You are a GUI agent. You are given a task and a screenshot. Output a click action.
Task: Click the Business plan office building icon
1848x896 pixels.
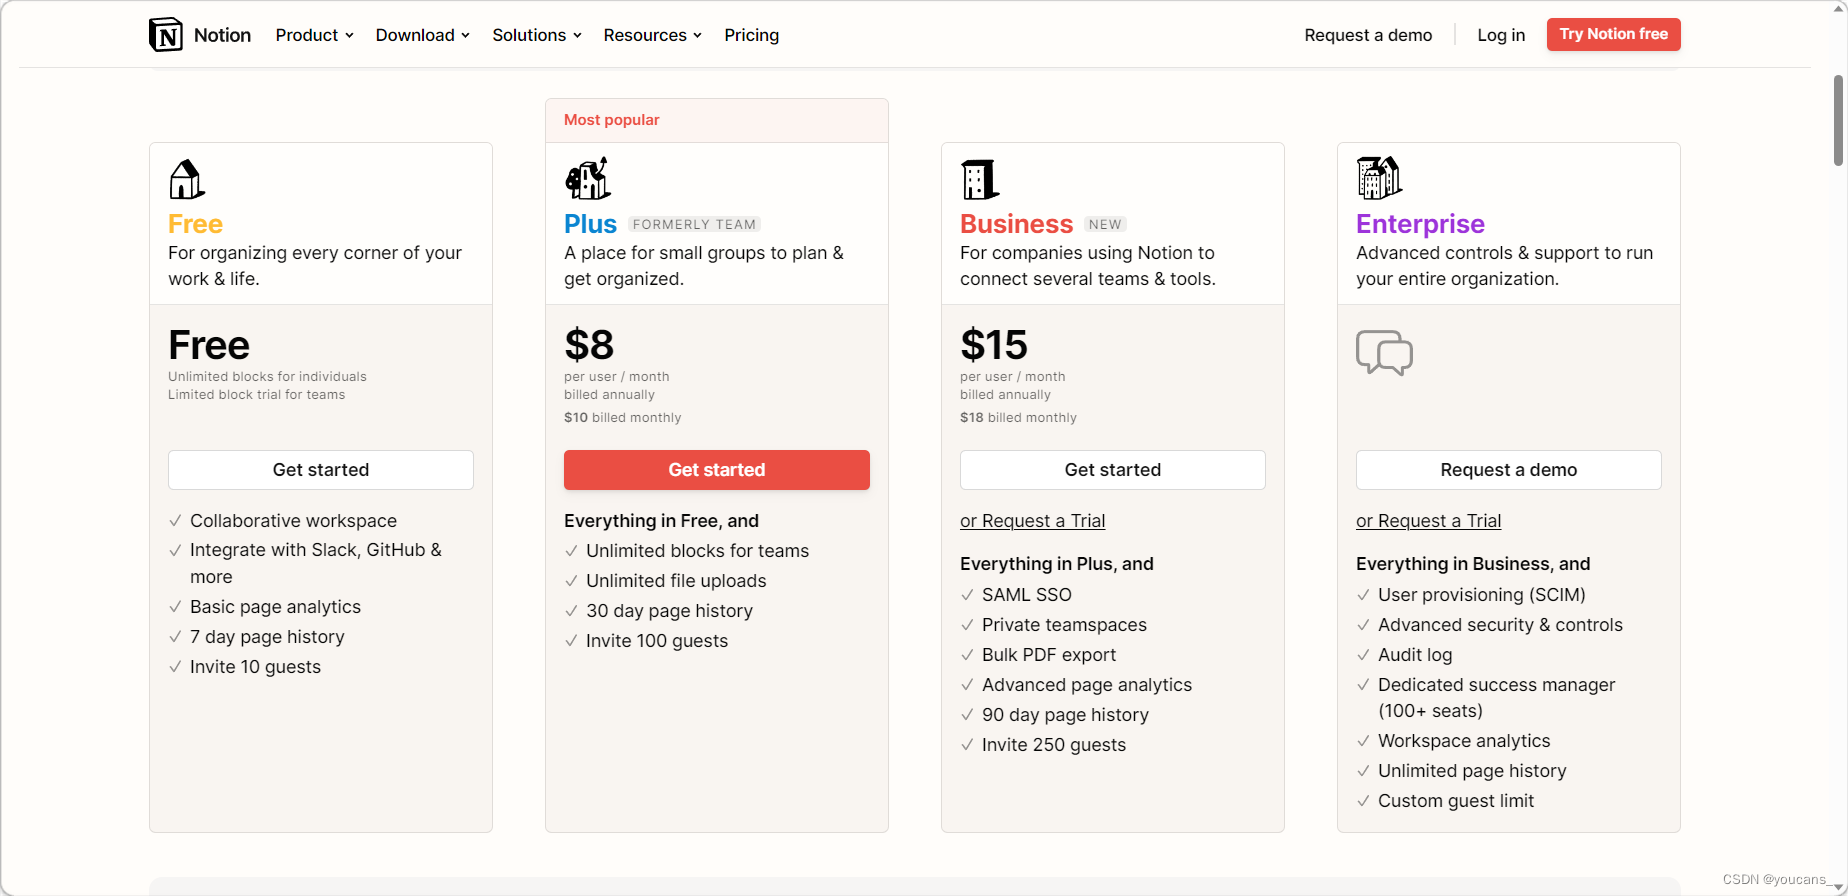[x=979, y=180]
